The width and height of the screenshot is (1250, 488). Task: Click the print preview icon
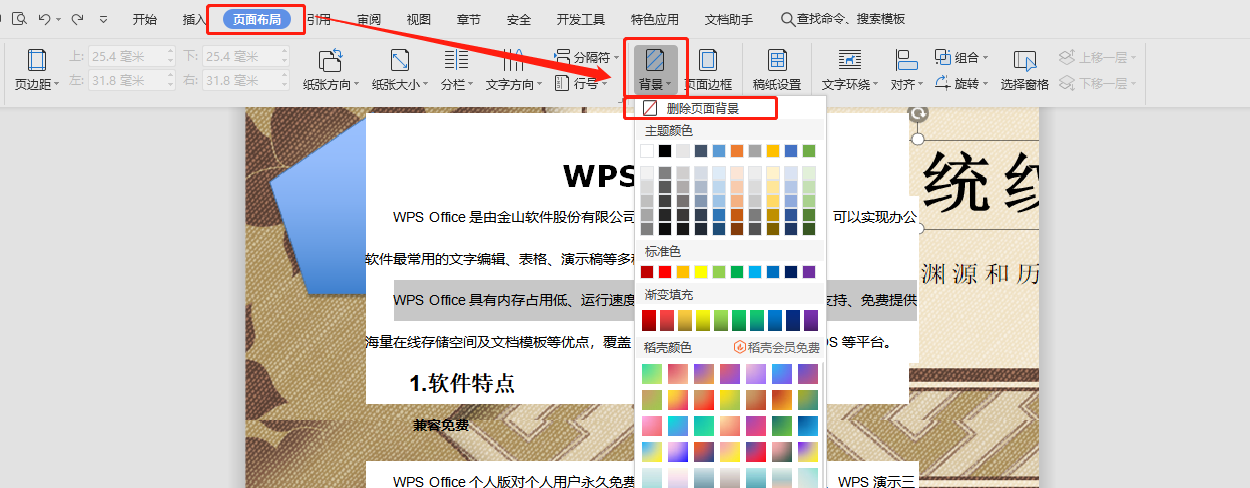coord(20,19)
